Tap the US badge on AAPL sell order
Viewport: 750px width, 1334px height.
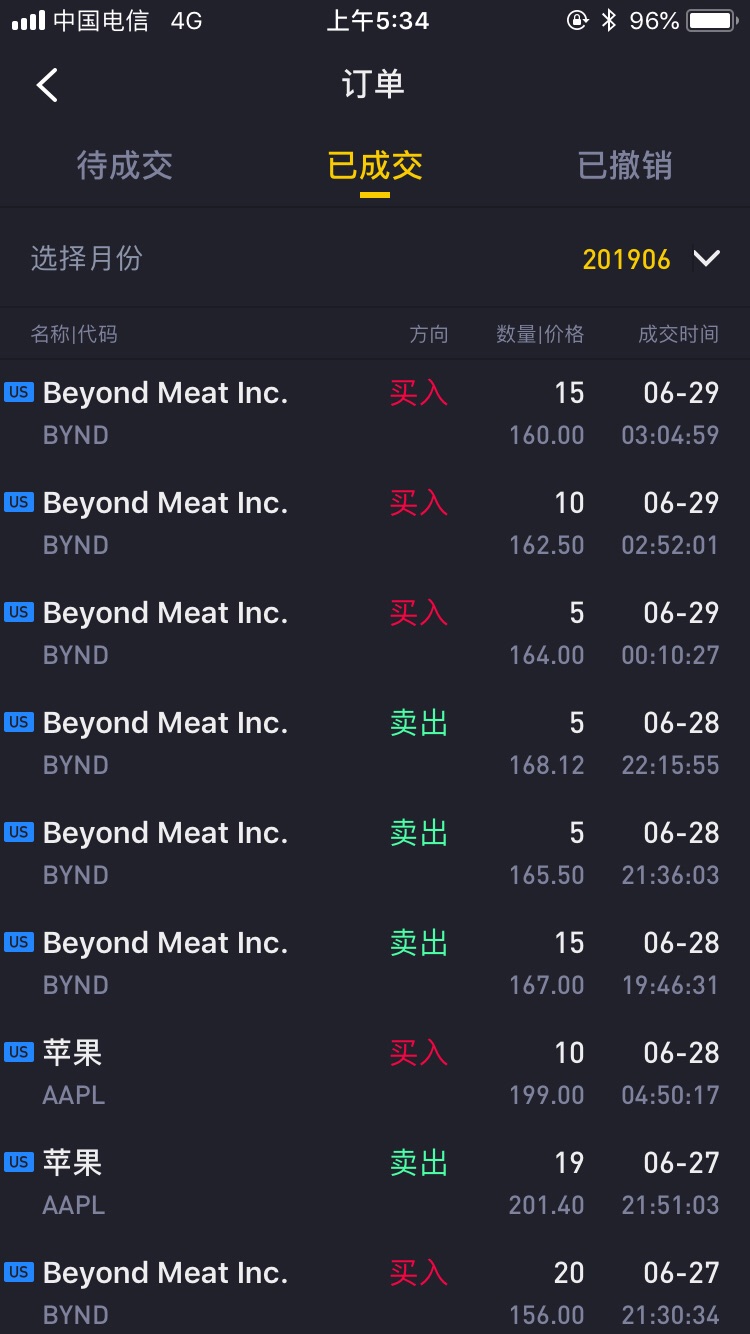point(19,1162)
